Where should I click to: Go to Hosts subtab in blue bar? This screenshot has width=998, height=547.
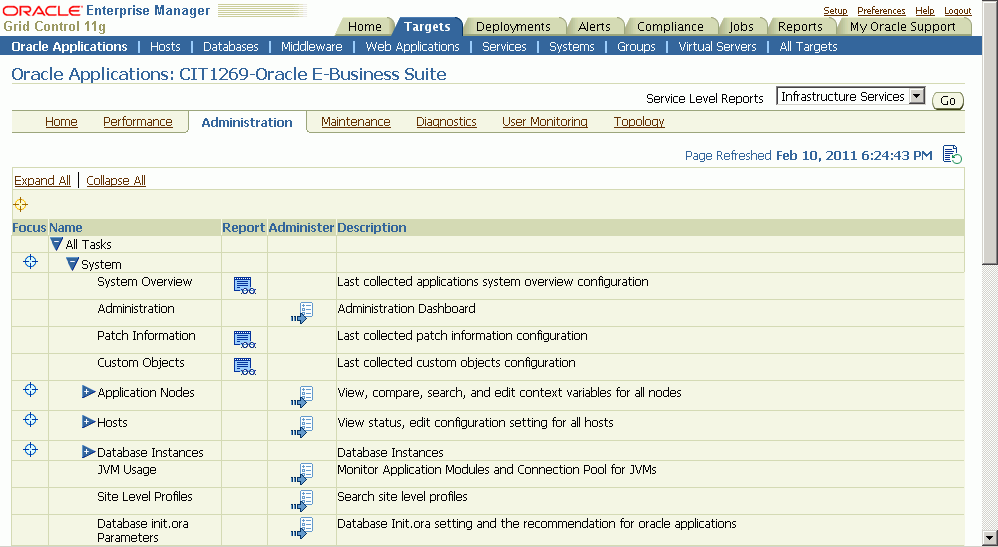click(165, 46)
